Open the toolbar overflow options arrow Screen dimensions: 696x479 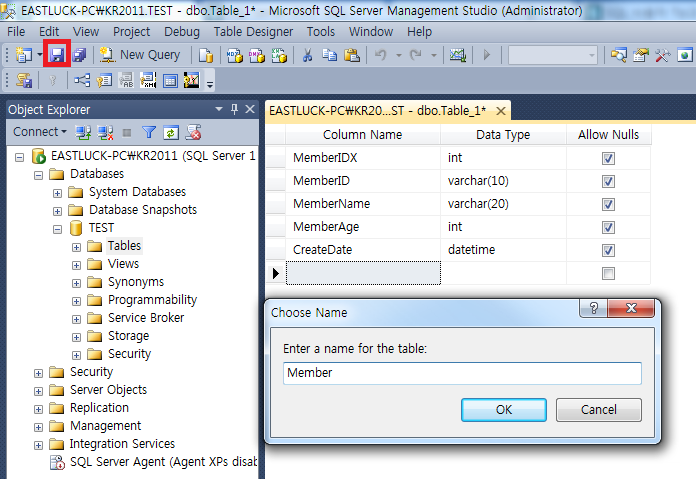click(210, 84)
